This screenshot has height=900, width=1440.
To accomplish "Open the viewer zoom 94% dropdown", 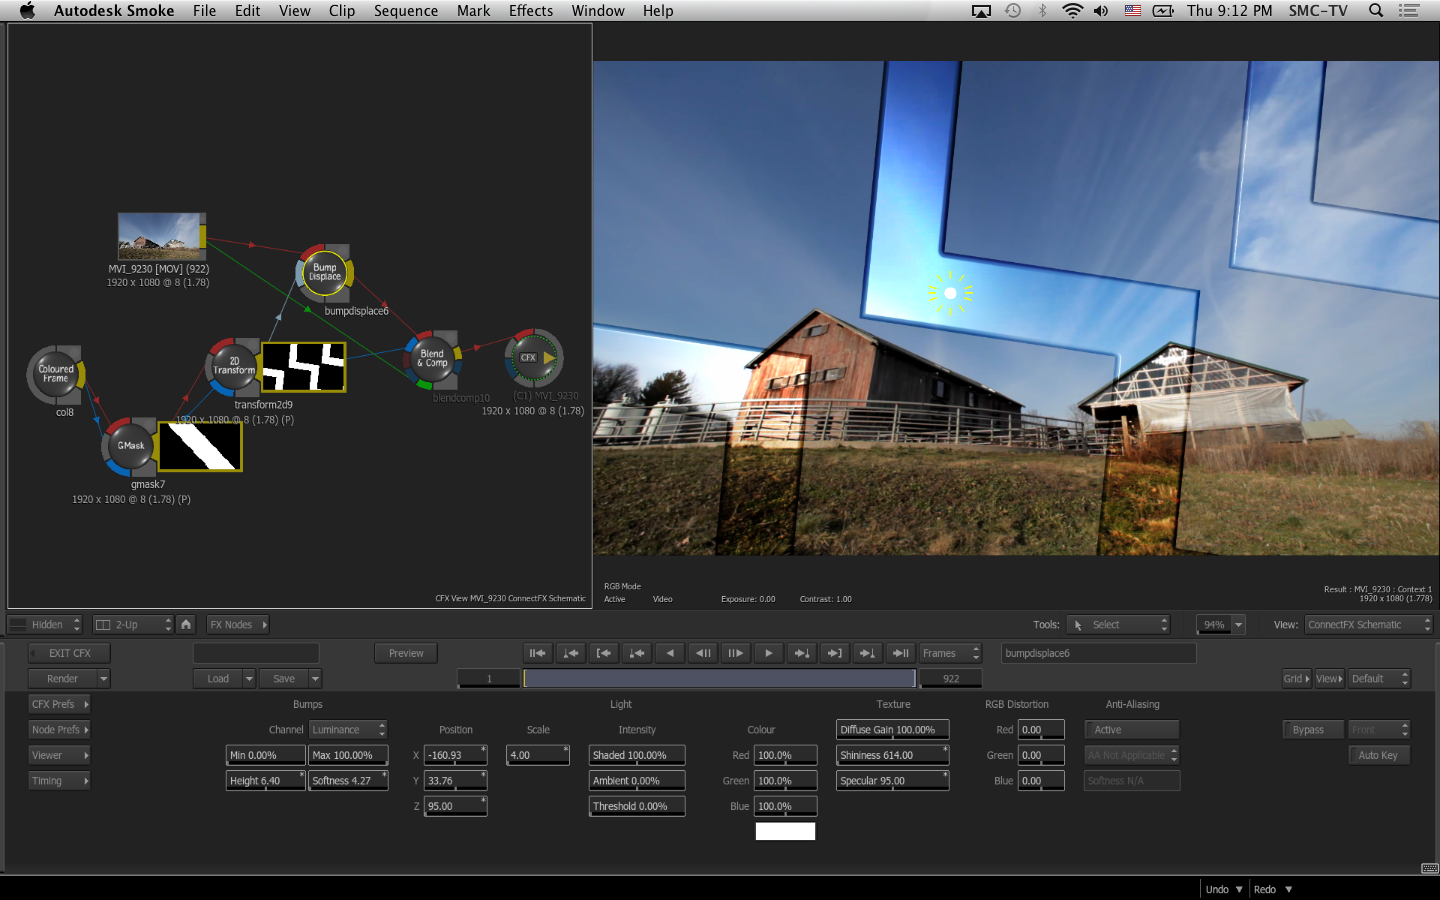I will click(1221, 625).
